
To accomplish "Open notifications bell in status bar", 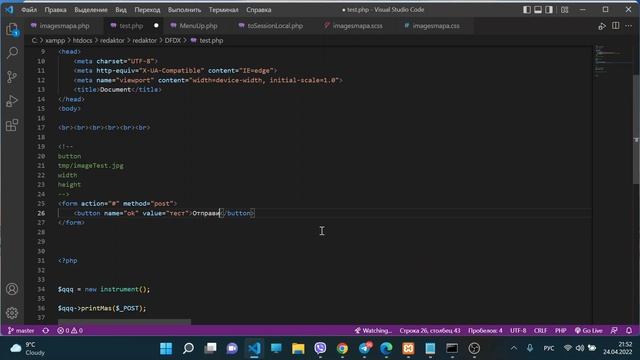I will pos(629,331).
